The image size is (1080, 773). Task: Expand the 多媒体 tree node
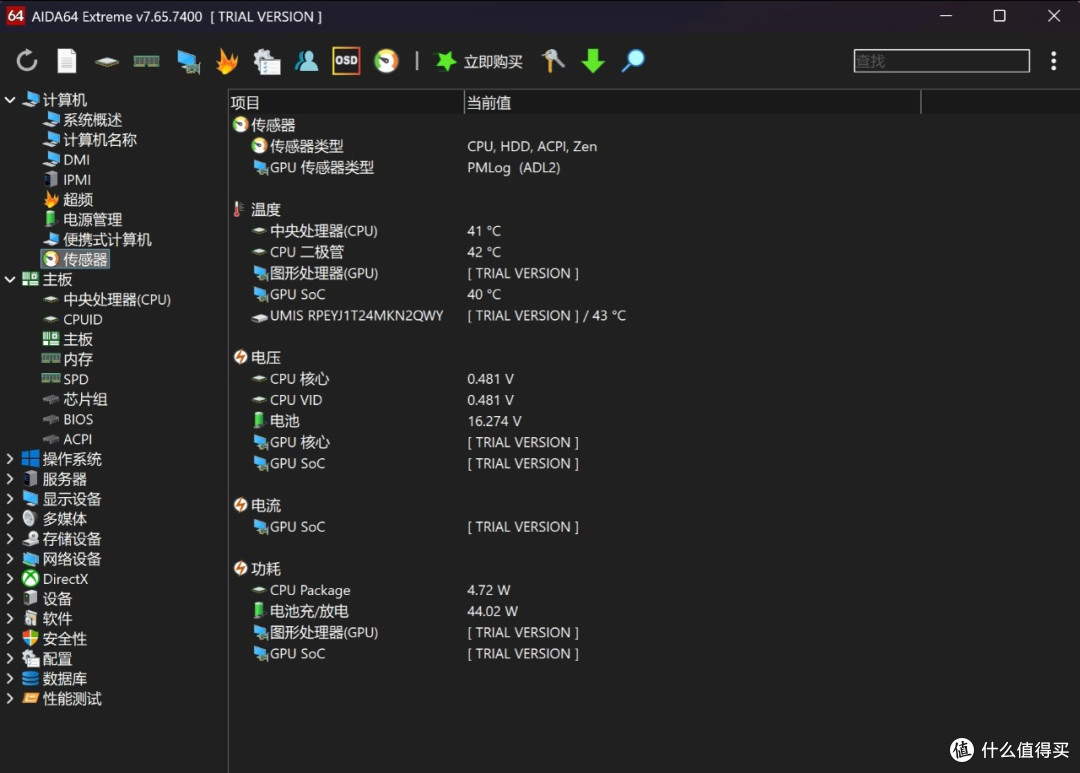click(x=10, y=519)
